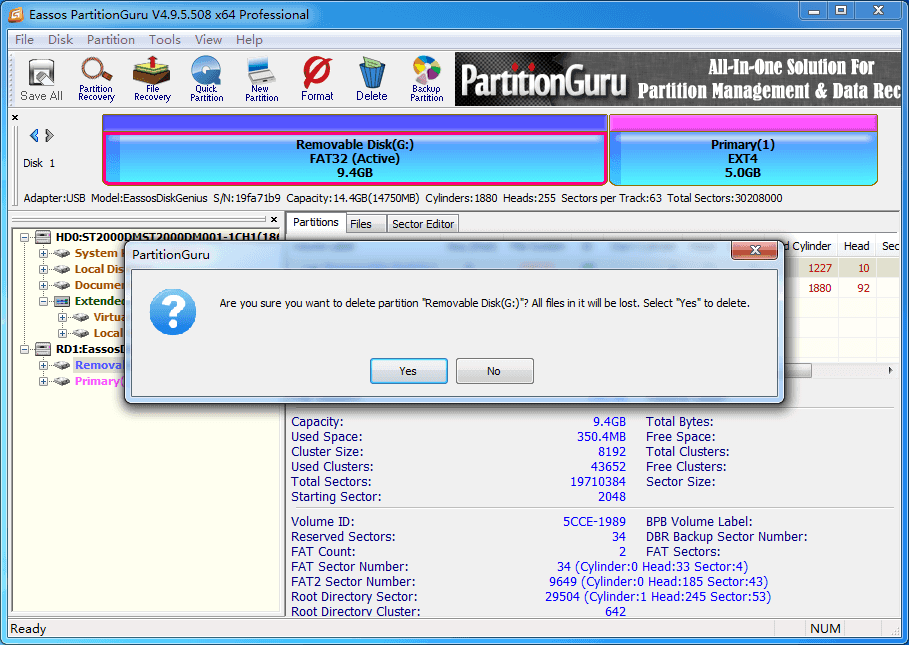This screenshot has width=909, height=645.
Task: Click the Total Sectors value 19710384
Action: coord(598,482)
